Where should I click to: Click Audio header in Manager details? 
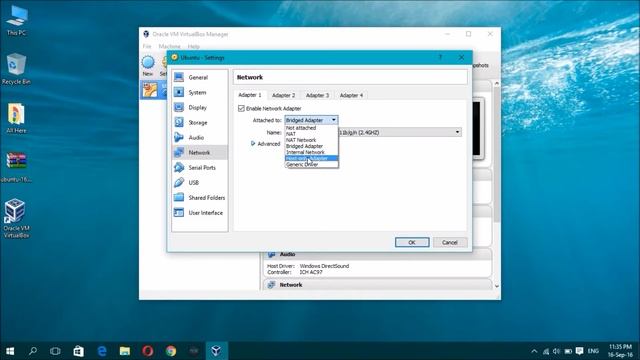pyautogui.click(x=287, y=254)
